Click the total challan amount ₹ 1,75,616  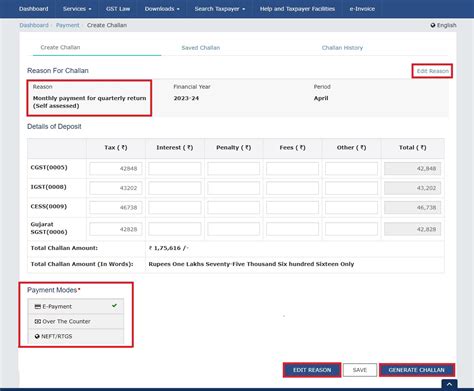(x=168, y=248)
